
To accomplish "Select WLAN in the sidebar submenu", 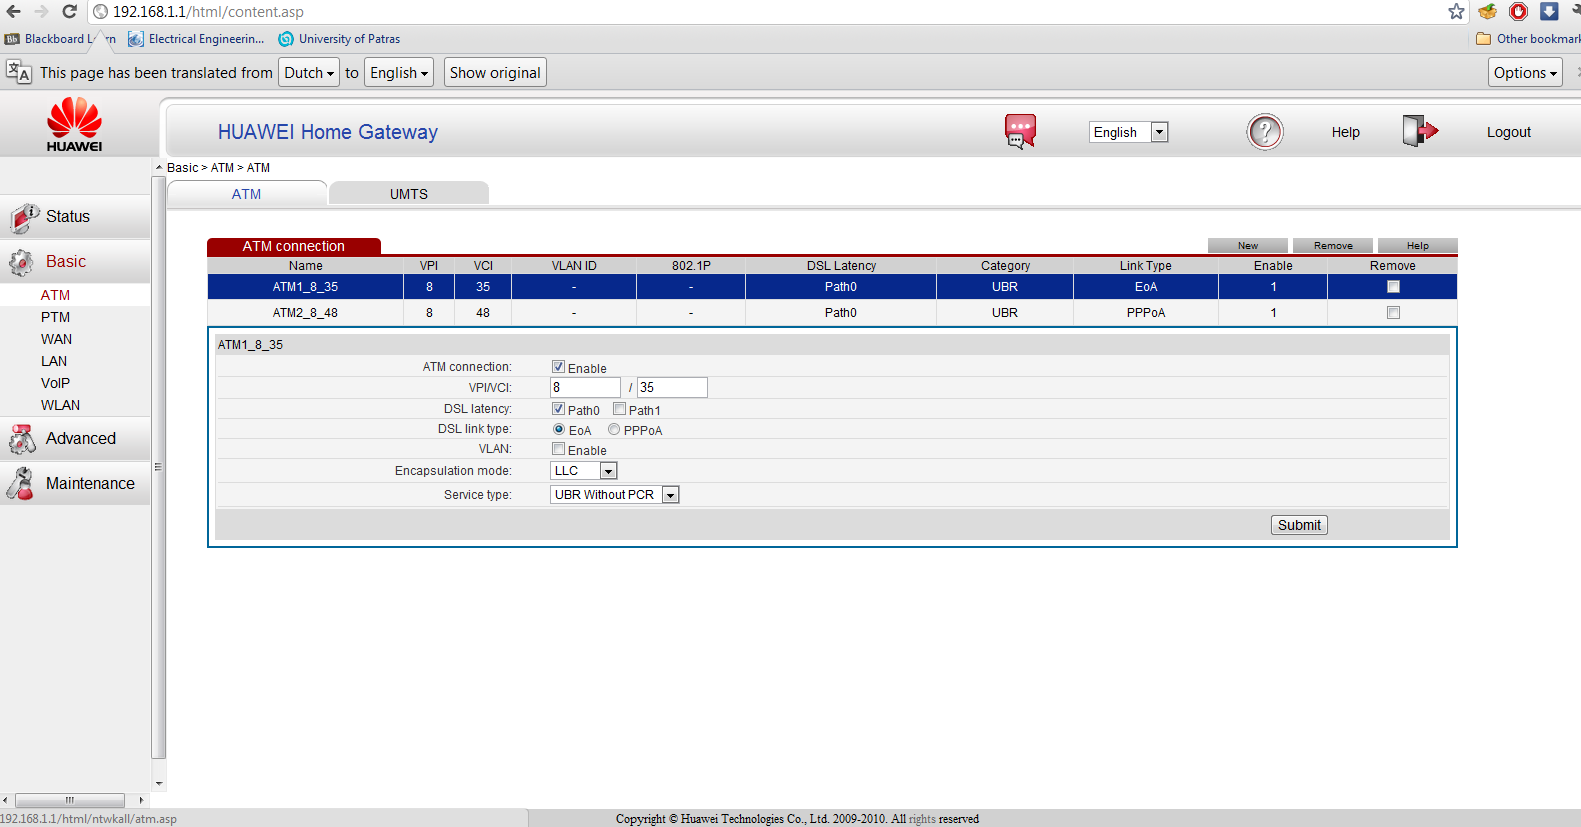I will tap(60, 405).
